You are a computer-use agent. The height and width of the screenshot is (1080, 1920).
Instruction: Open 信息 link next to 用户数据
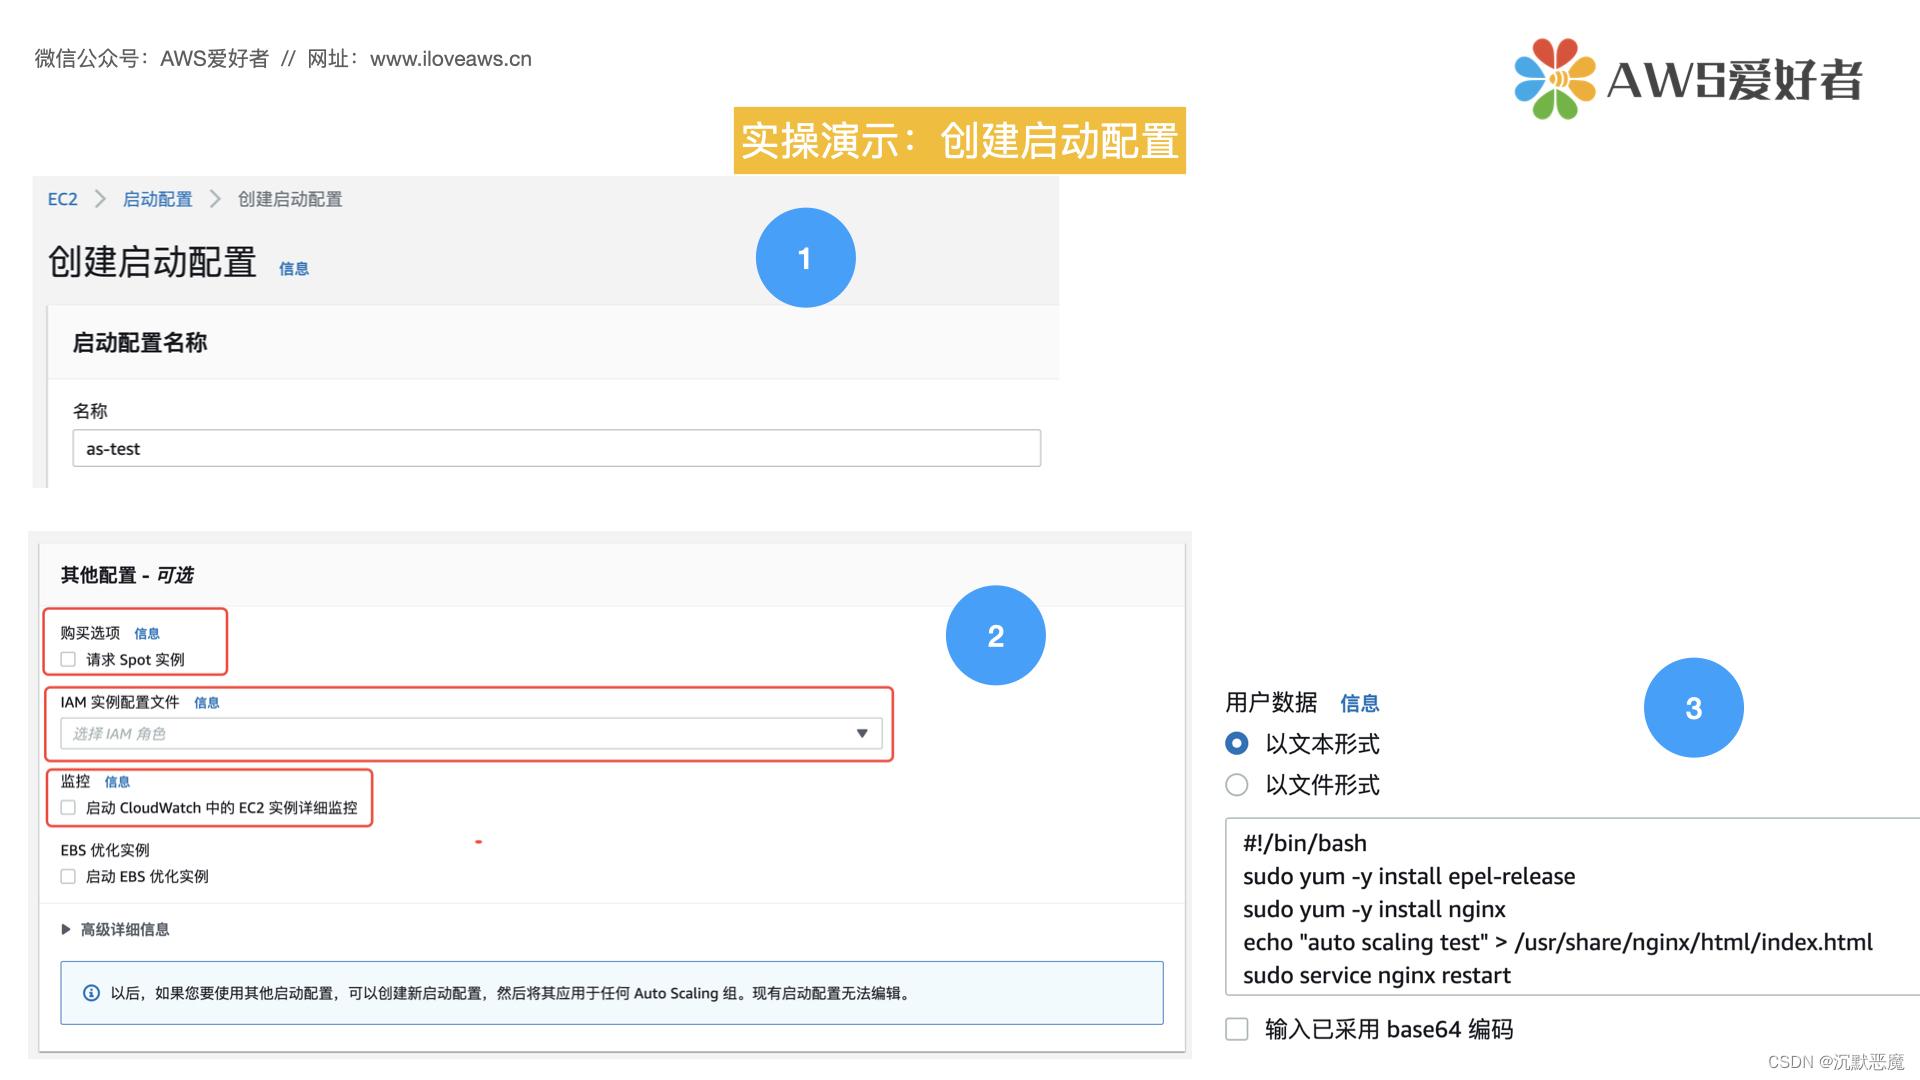(1359, 703)
